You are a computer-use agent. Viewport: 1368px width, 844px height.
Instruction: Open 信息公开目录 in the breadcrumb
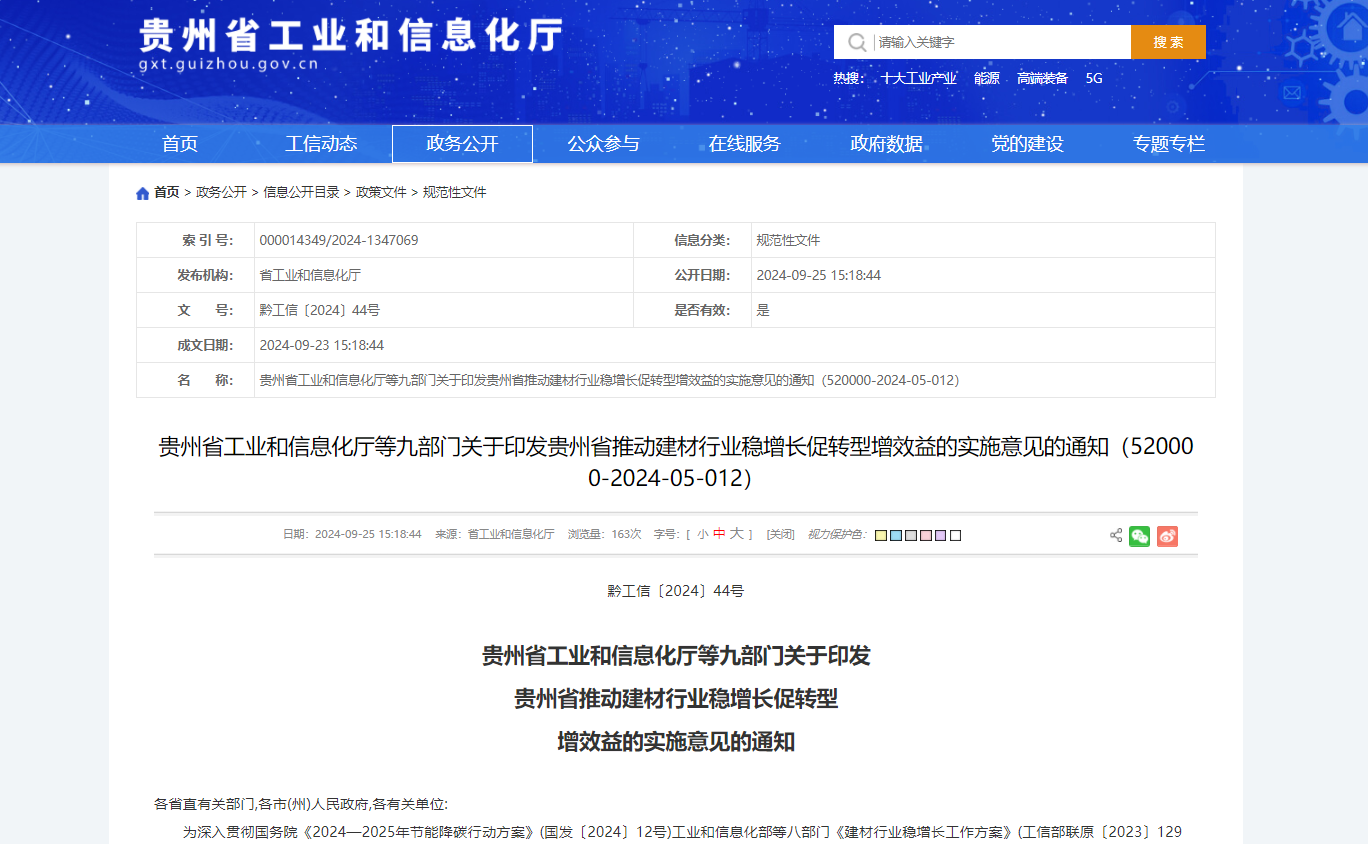tap(301, 193)
